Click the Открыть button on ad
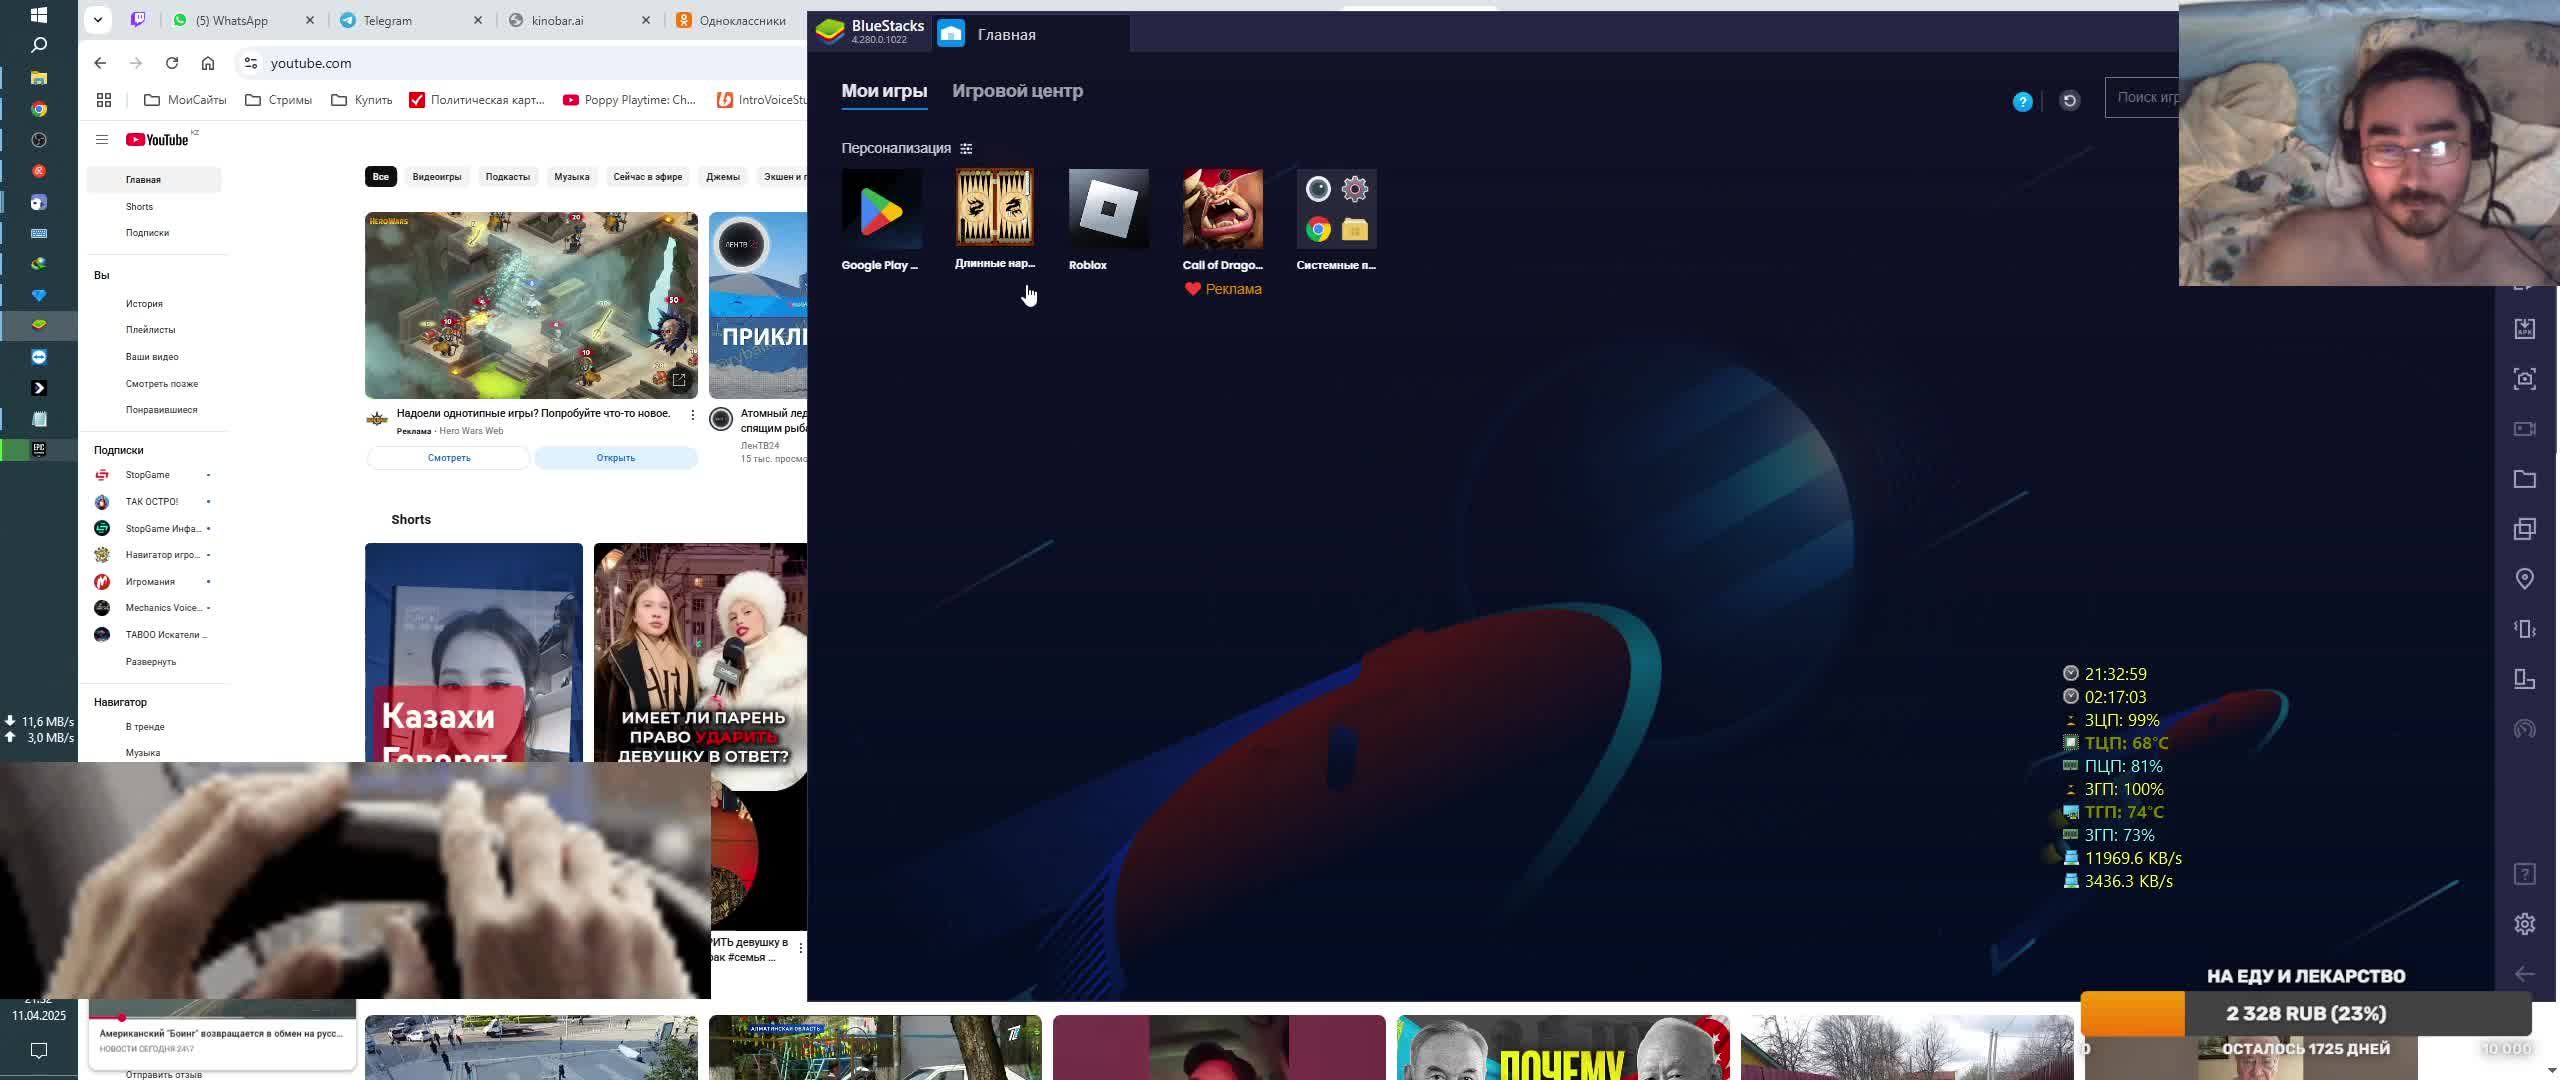 [x=615, y=458]
